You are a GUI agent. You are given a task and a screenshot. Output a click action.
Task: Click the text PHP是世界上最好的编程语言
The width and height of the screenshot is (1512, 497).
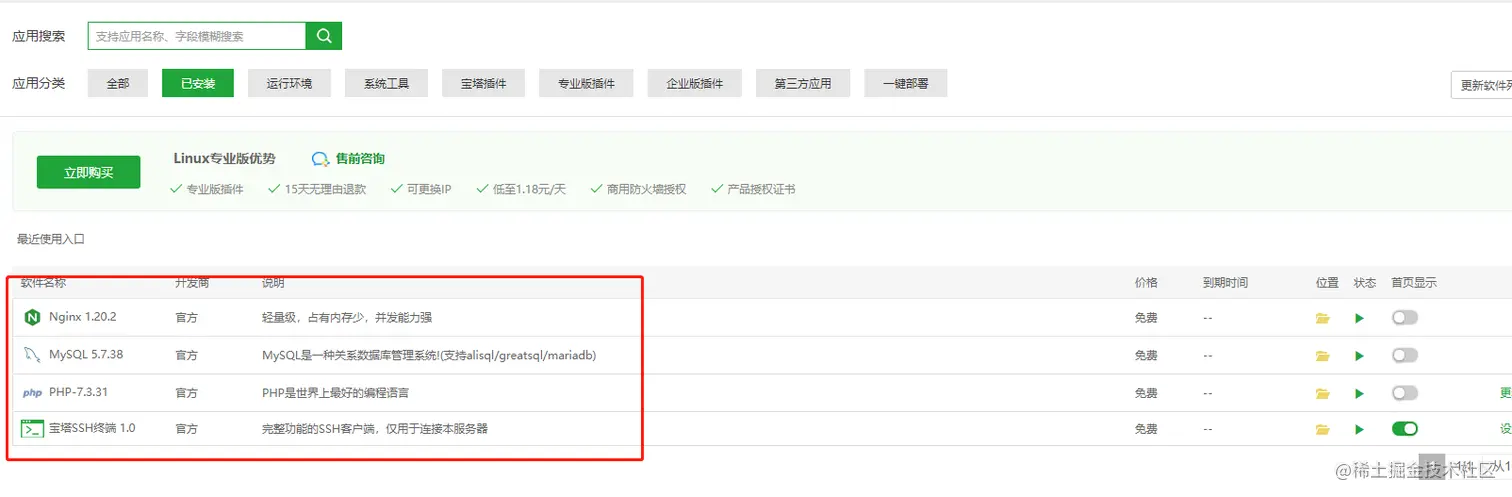(x=334, y=393)
